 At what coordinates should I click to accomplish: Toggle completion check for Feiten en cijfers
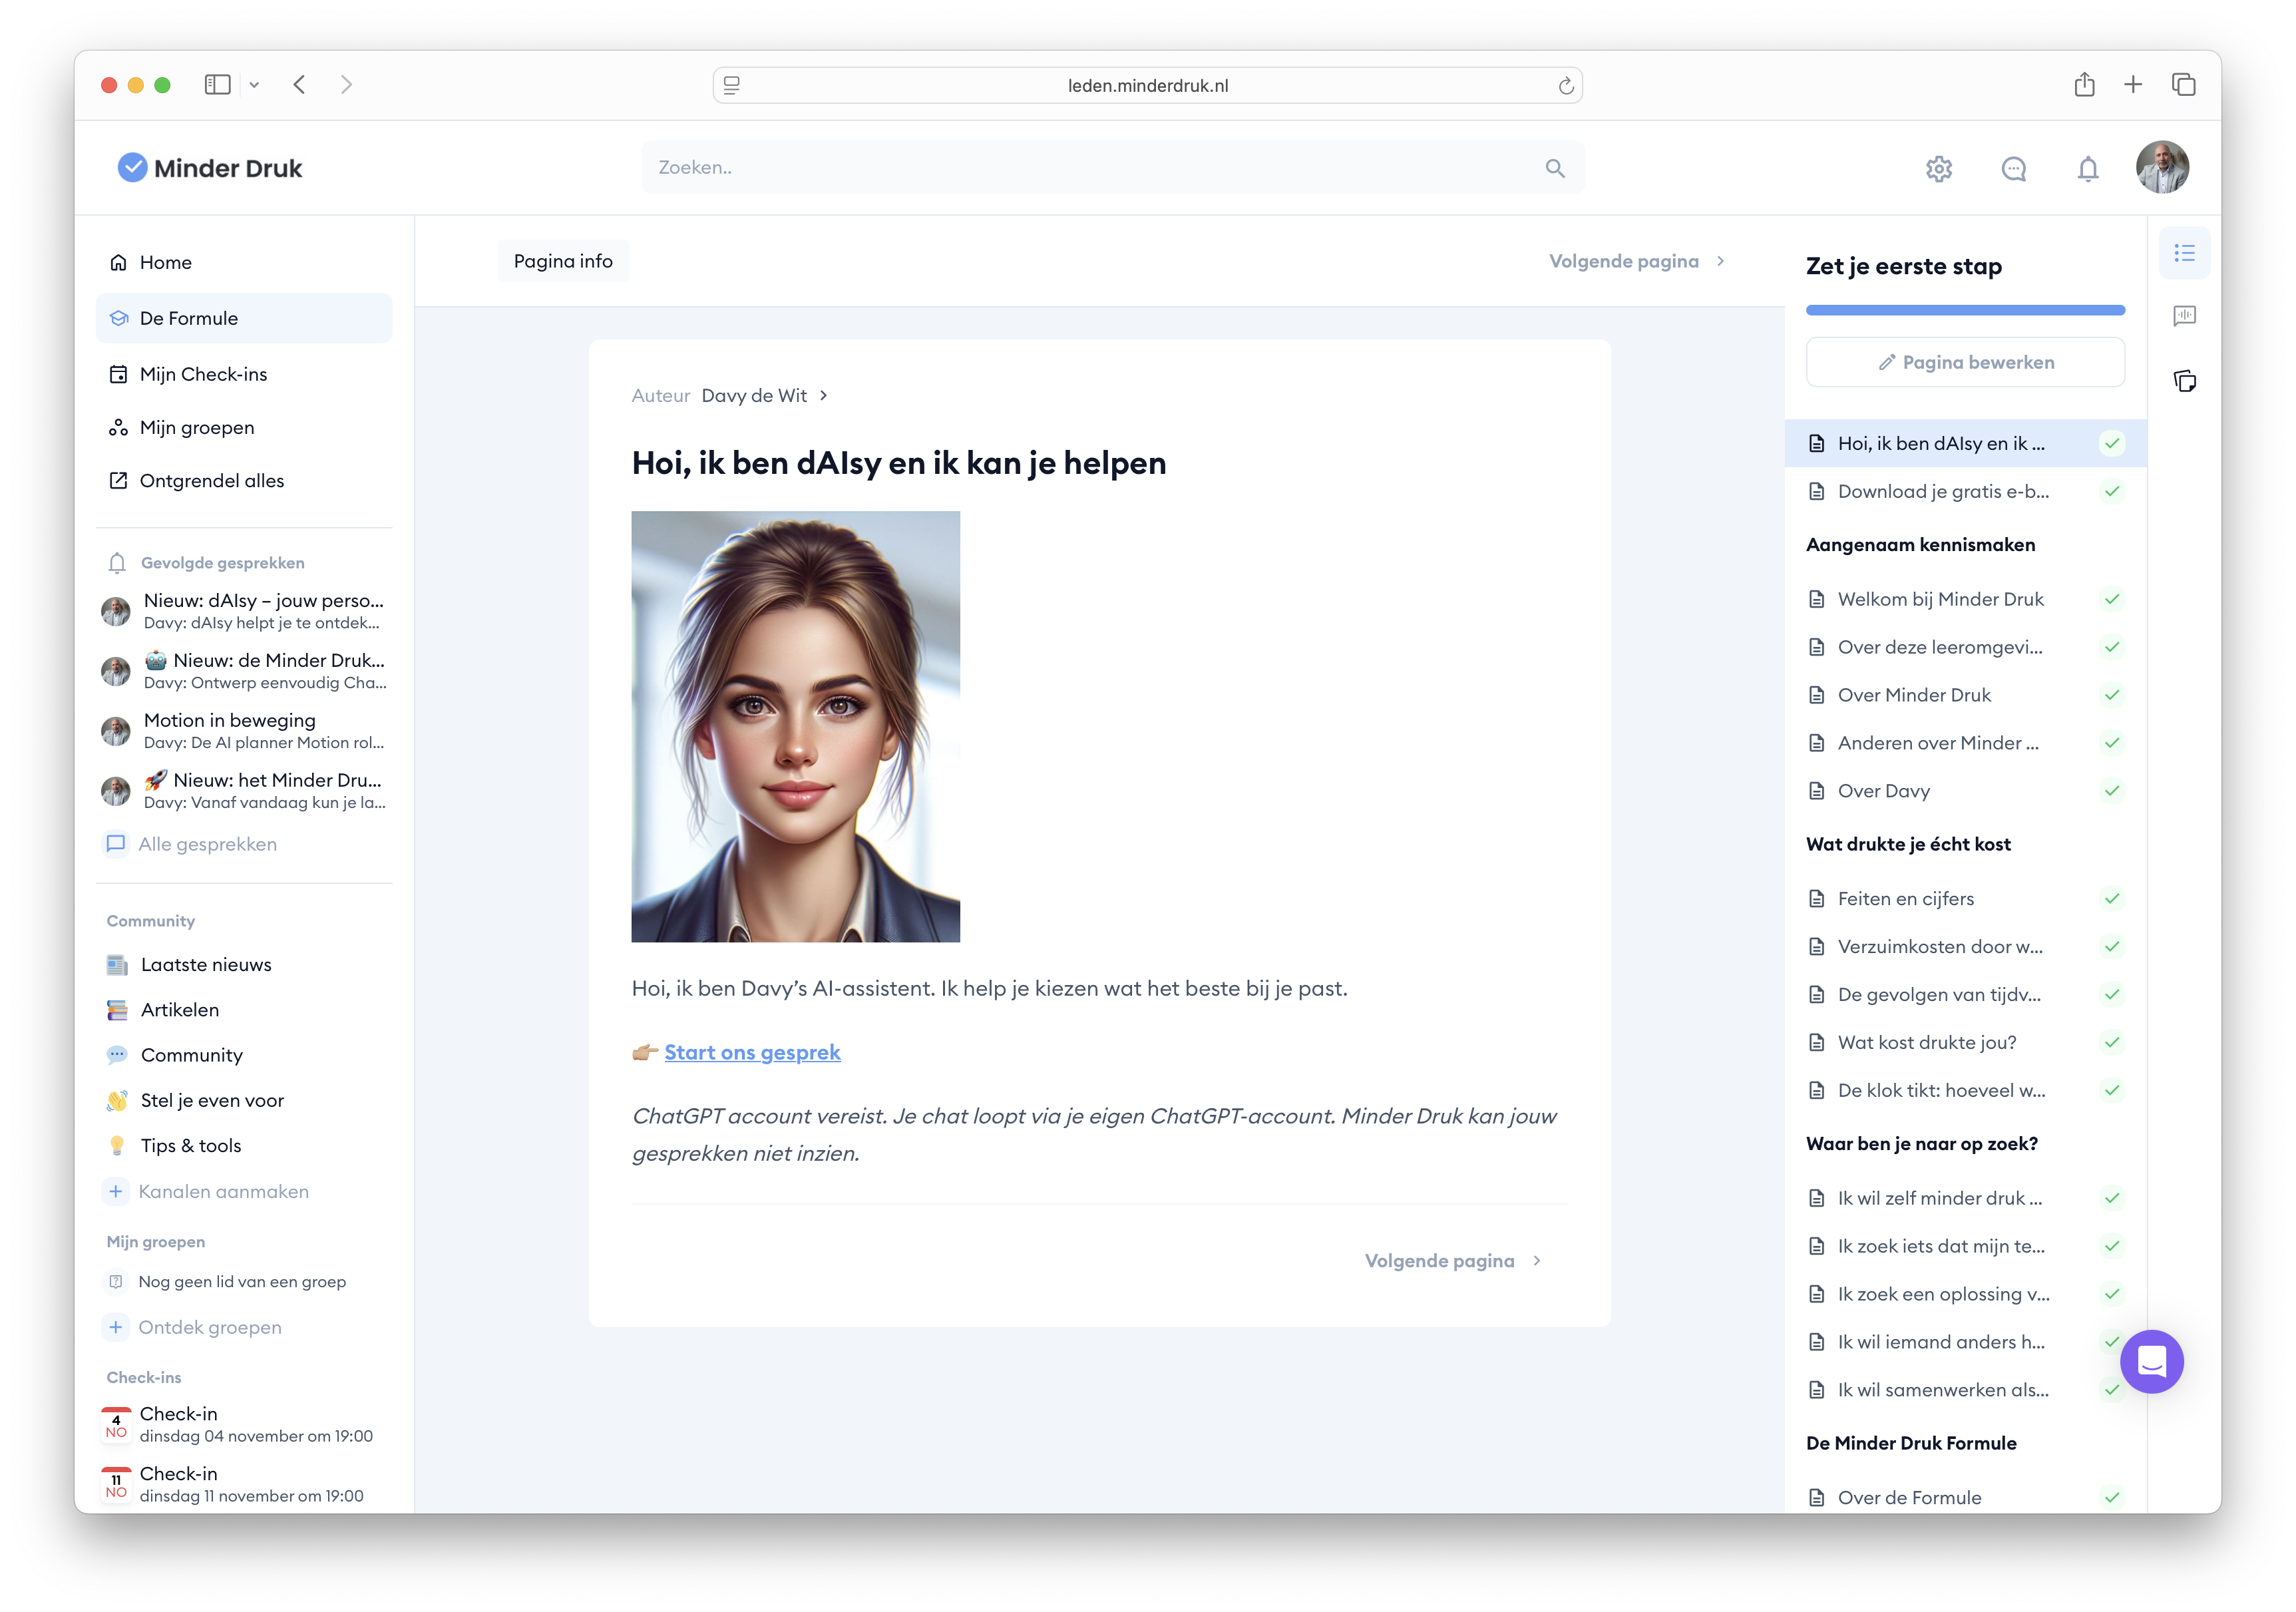tap(2111, 898)
